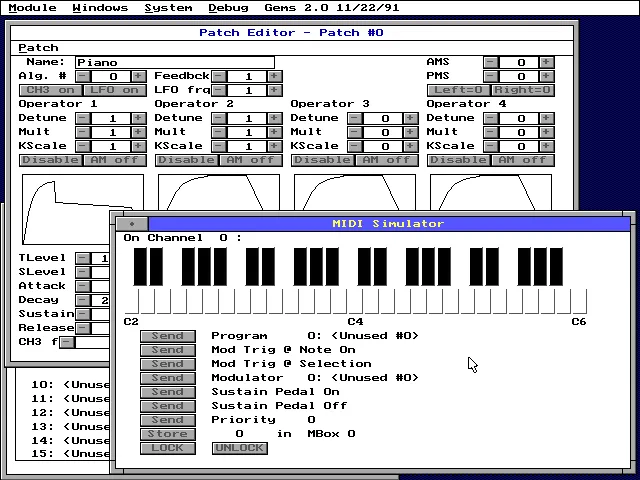Decrease the Sustain value
The image size is (640, 480).
coord(83,314)
